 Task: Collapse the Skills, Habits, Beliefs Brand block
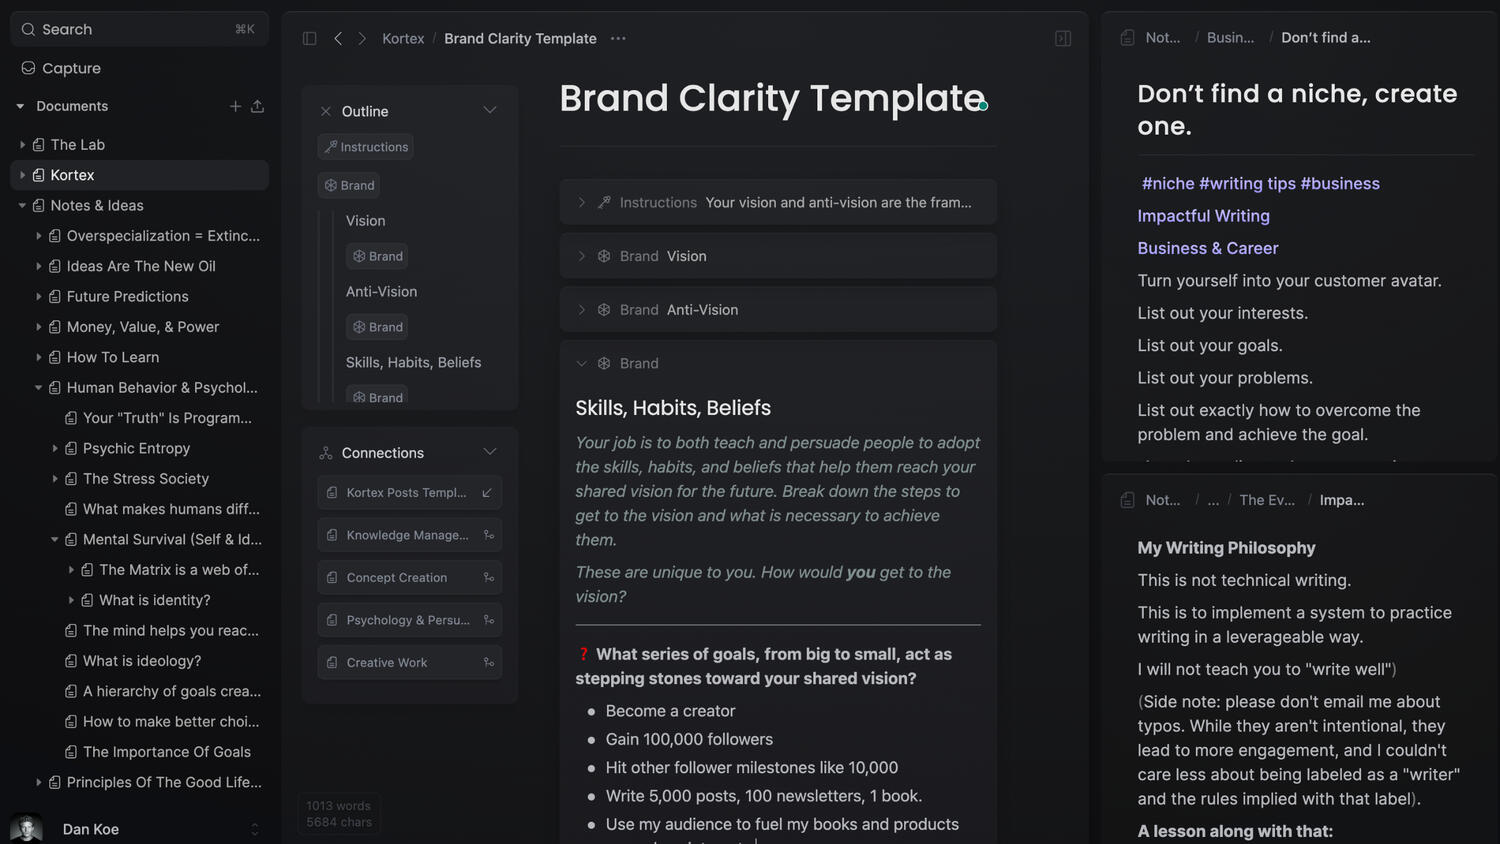tap(582, 364)
